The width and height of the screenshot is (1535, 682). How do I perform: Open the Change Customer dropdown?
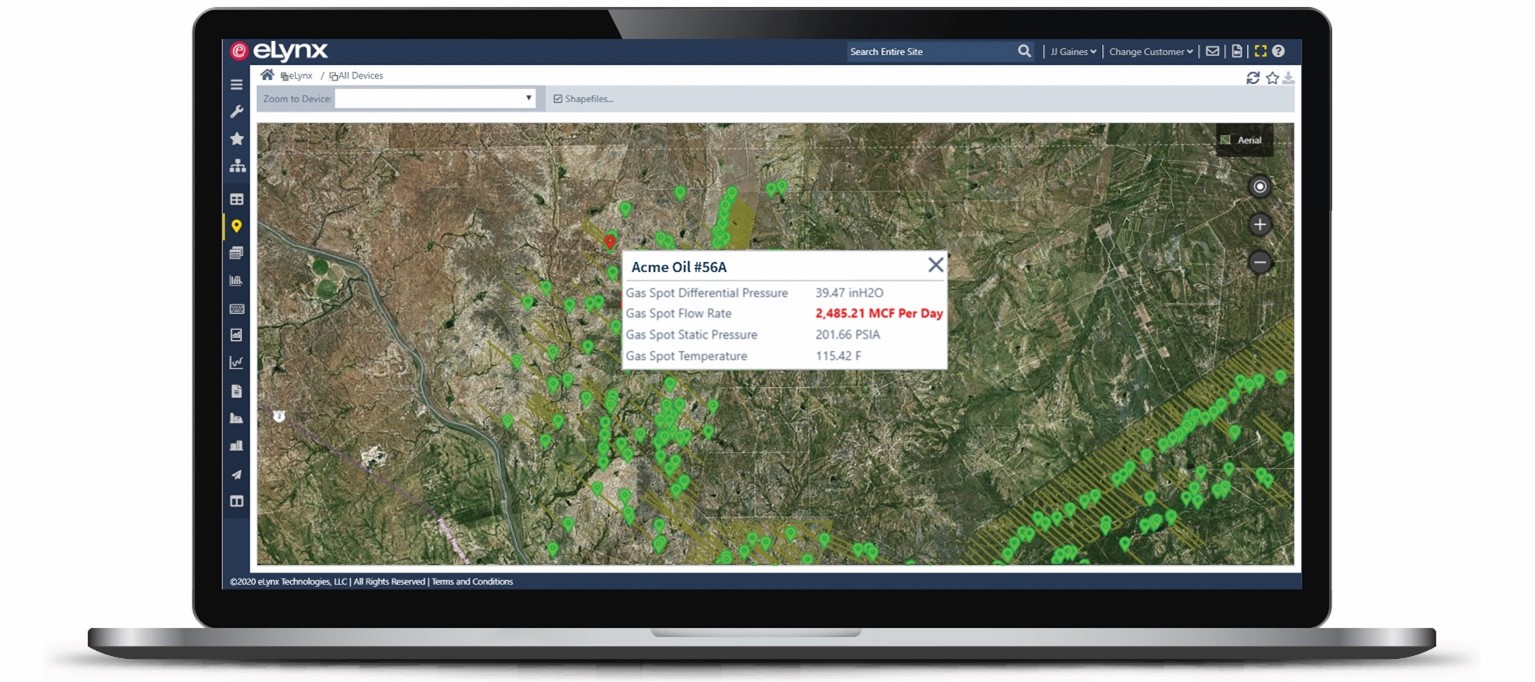click(x=1150, y=51)
